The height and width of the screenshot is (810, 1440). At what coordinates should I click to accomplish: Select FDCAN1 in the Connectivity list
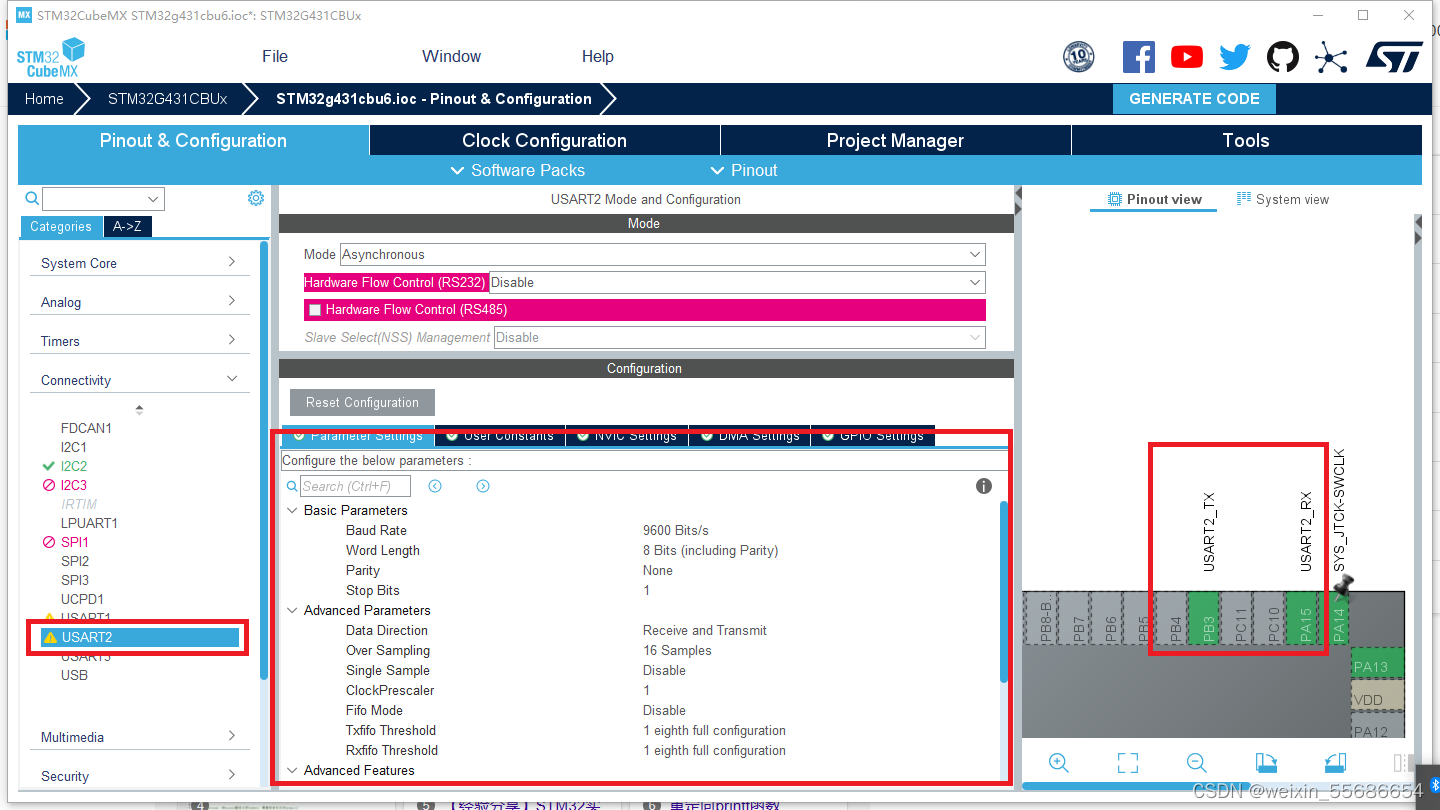86,428
